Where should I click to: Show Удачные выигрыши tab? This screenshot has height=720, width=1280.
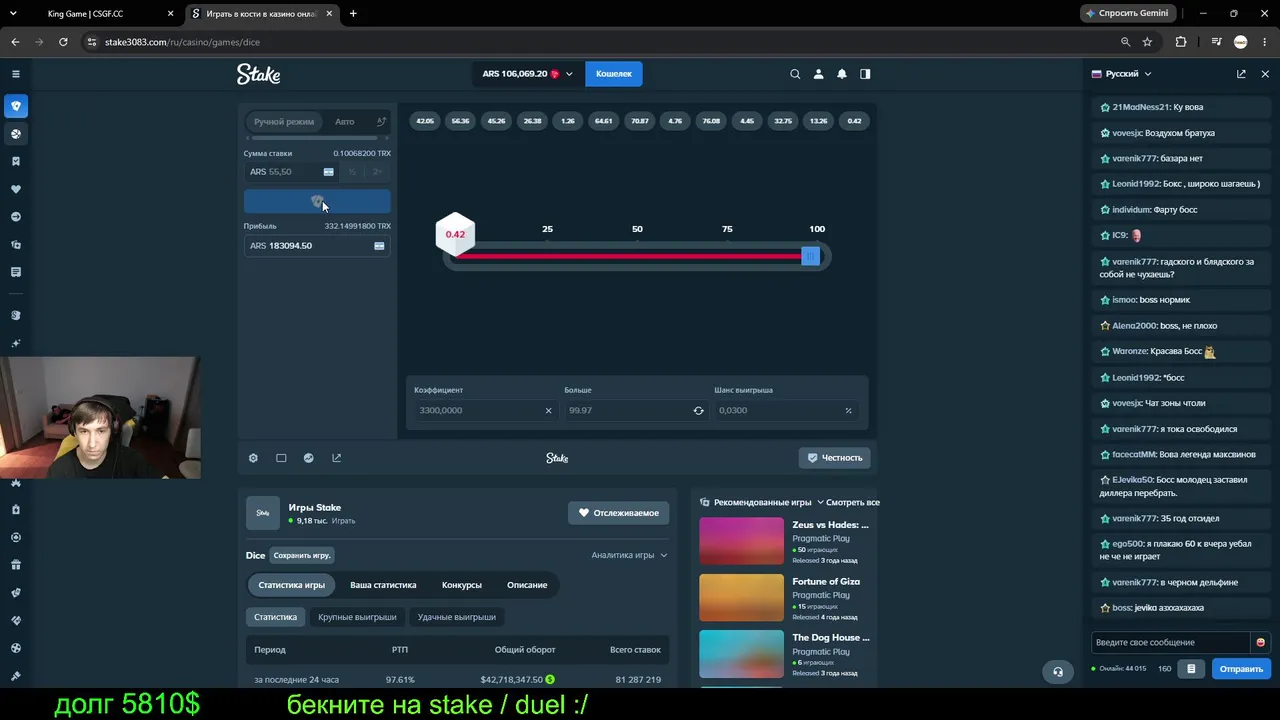click(456, 617)
